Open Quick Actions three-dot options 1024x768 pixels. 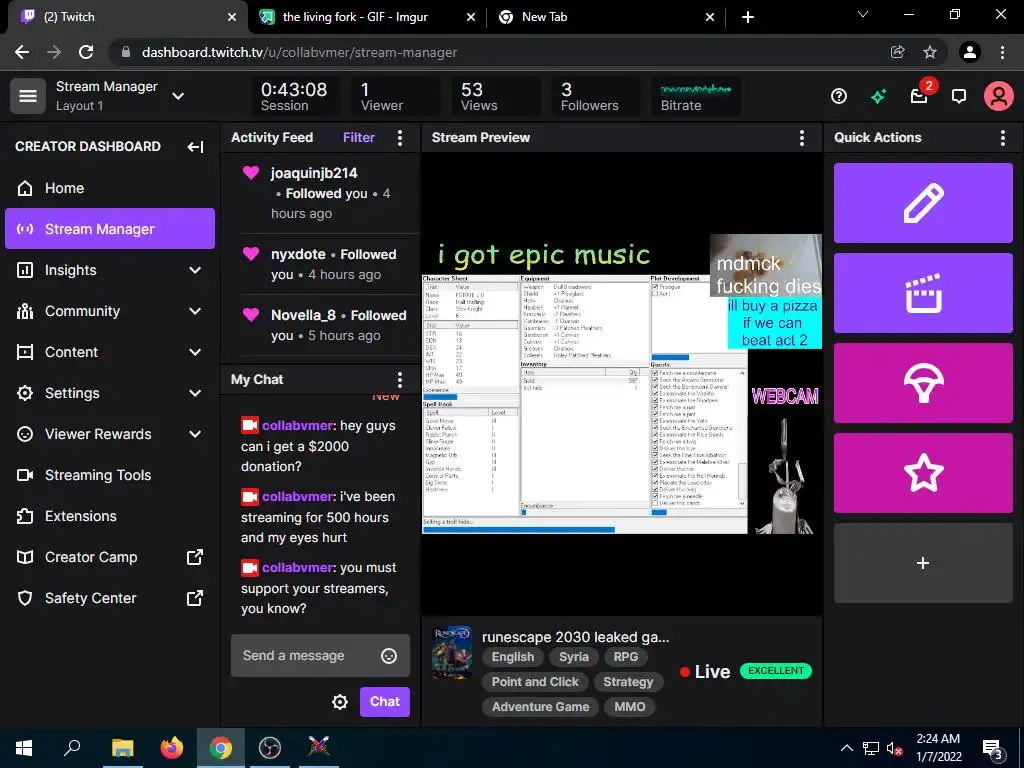1002,138
